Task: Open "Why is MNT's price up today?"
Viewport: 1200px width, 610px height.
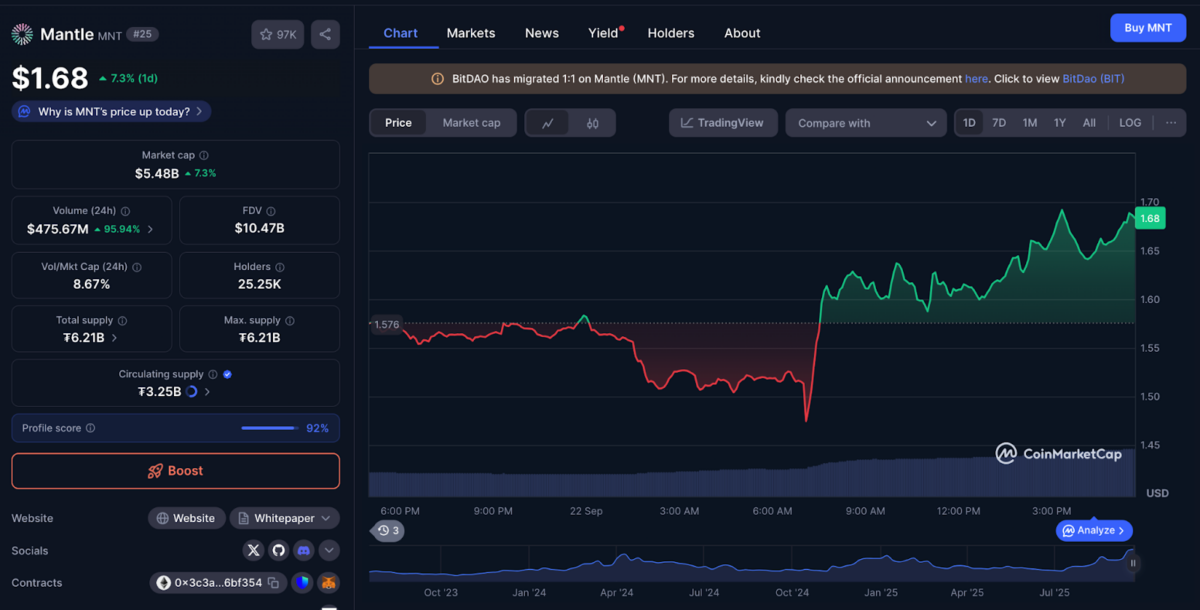Action: coord(111,112)
